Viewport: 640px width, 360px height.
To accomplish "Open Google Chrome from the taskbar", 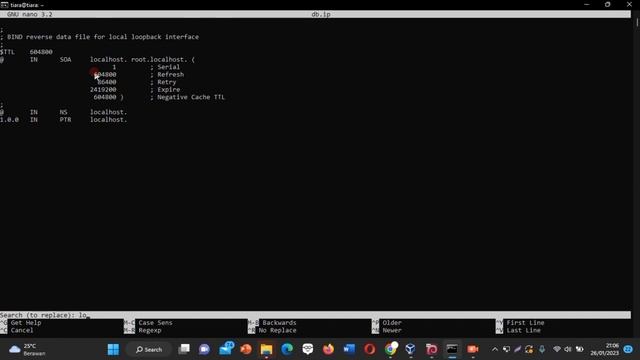I will (391, 349).
